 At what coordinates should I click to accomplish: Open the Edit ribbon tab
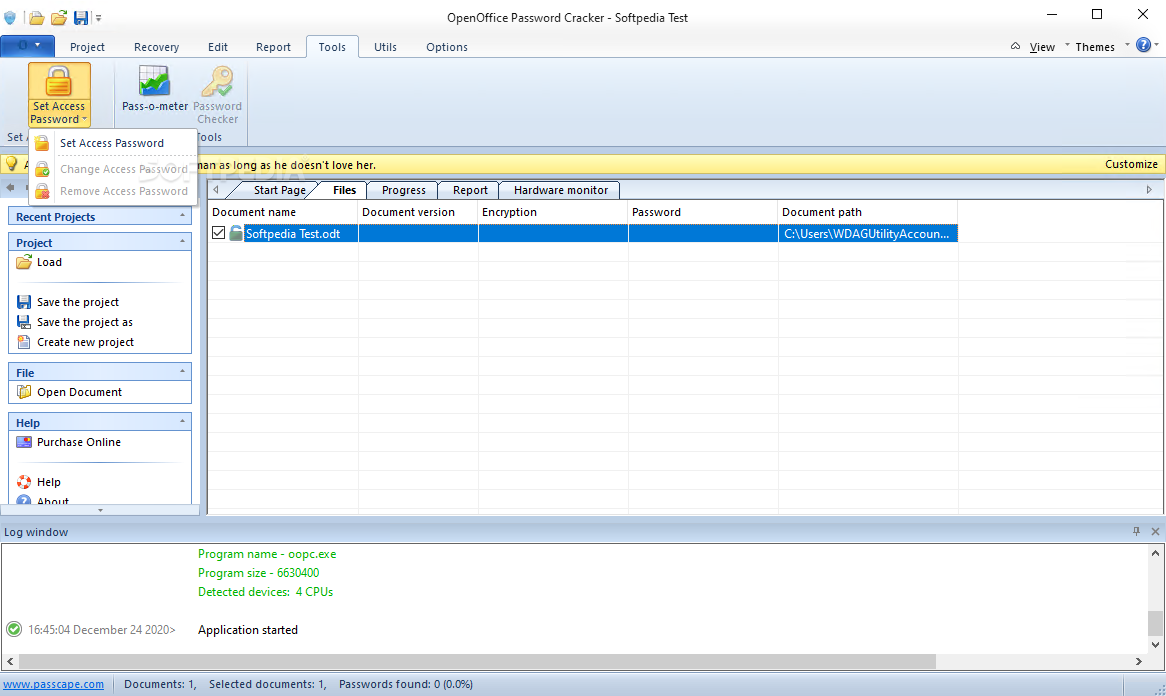[x=218, y=47]
